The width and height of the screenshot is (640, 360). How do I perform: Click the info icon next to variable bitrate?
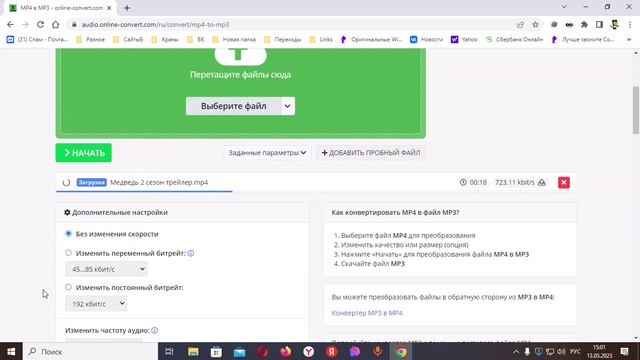click(191, 253)
